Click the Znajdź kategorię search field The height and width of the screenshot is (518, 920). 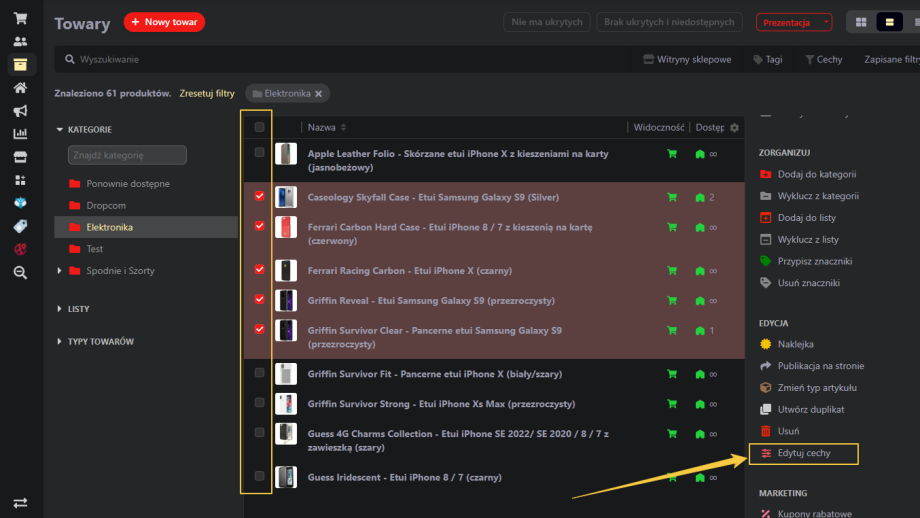[x=127, y=155]
